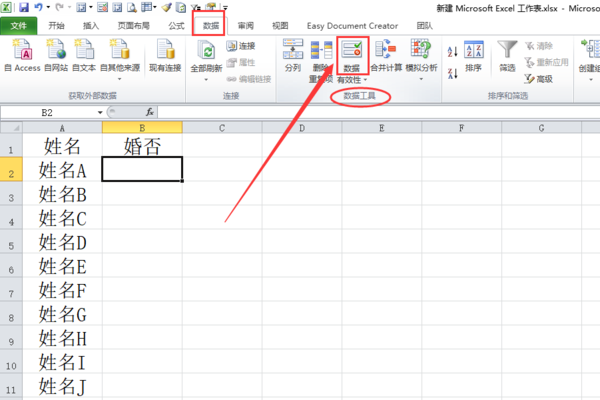Click cell containing 姓名C
This screenshot has width=600, height=400.
coord(62,218)
